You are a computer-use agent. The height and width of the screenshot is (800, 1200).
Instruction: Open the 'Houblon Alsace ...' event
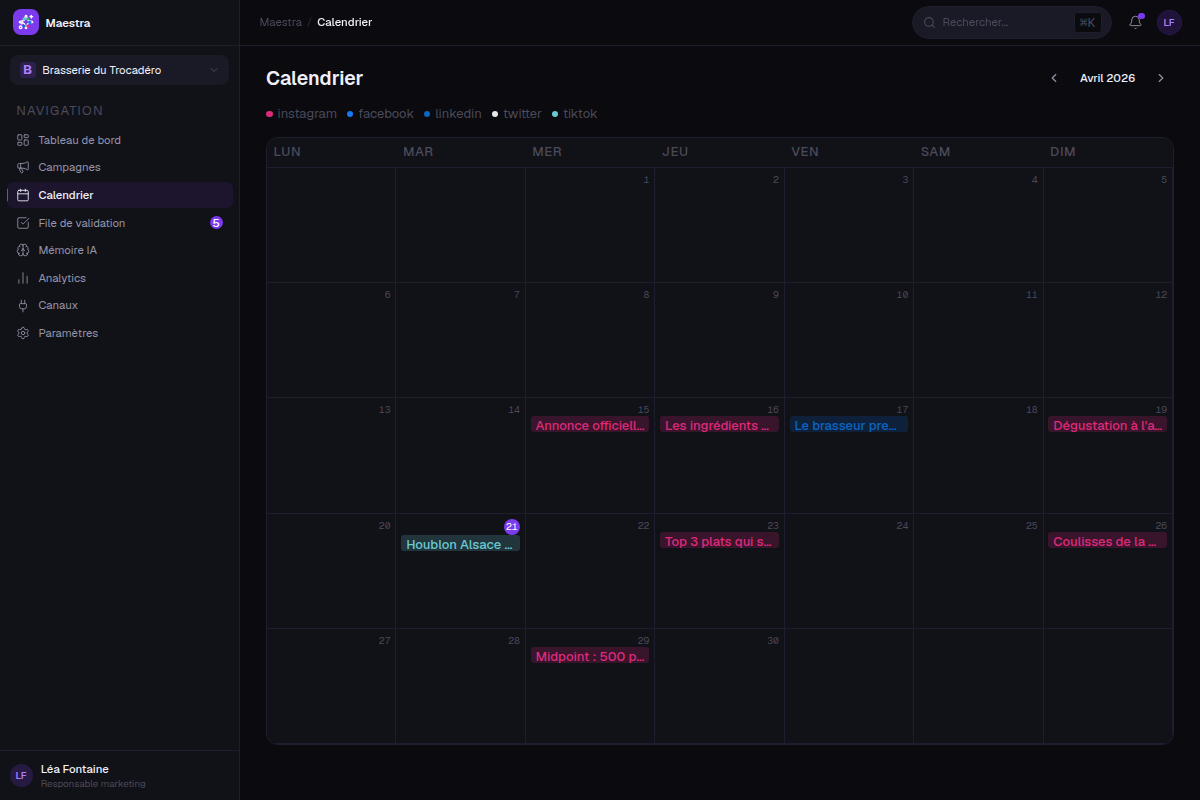[460, 544]
